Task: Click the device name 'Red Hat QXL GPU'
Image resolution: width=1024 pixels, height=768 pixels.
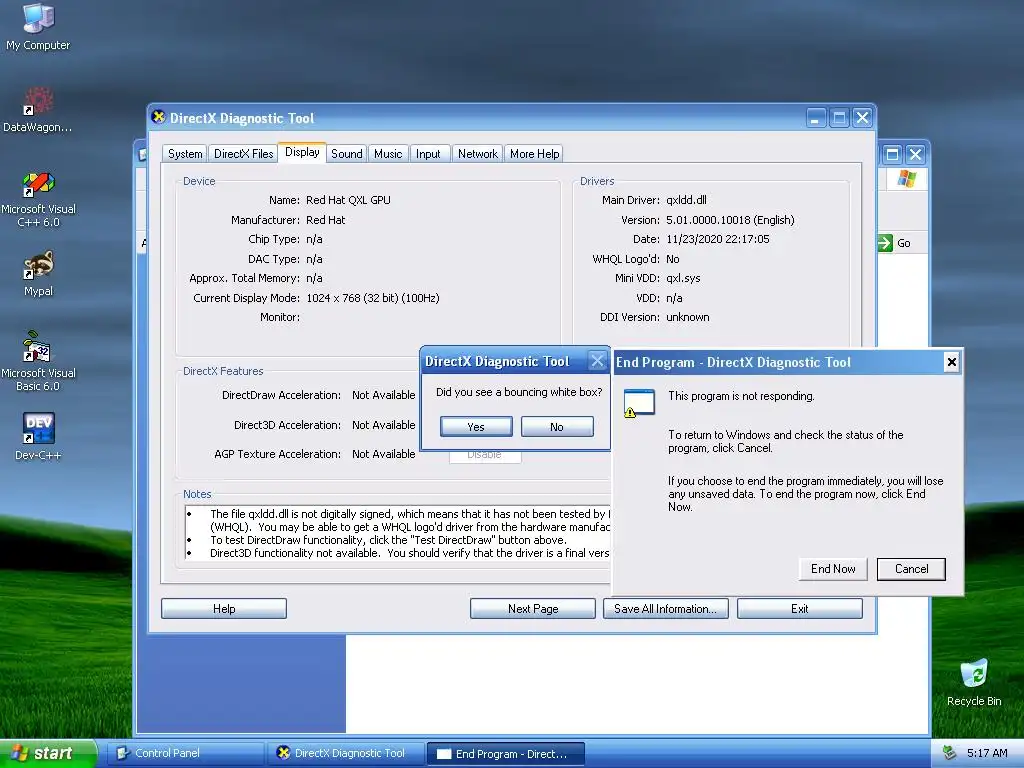Action: (x=348, y=200)
